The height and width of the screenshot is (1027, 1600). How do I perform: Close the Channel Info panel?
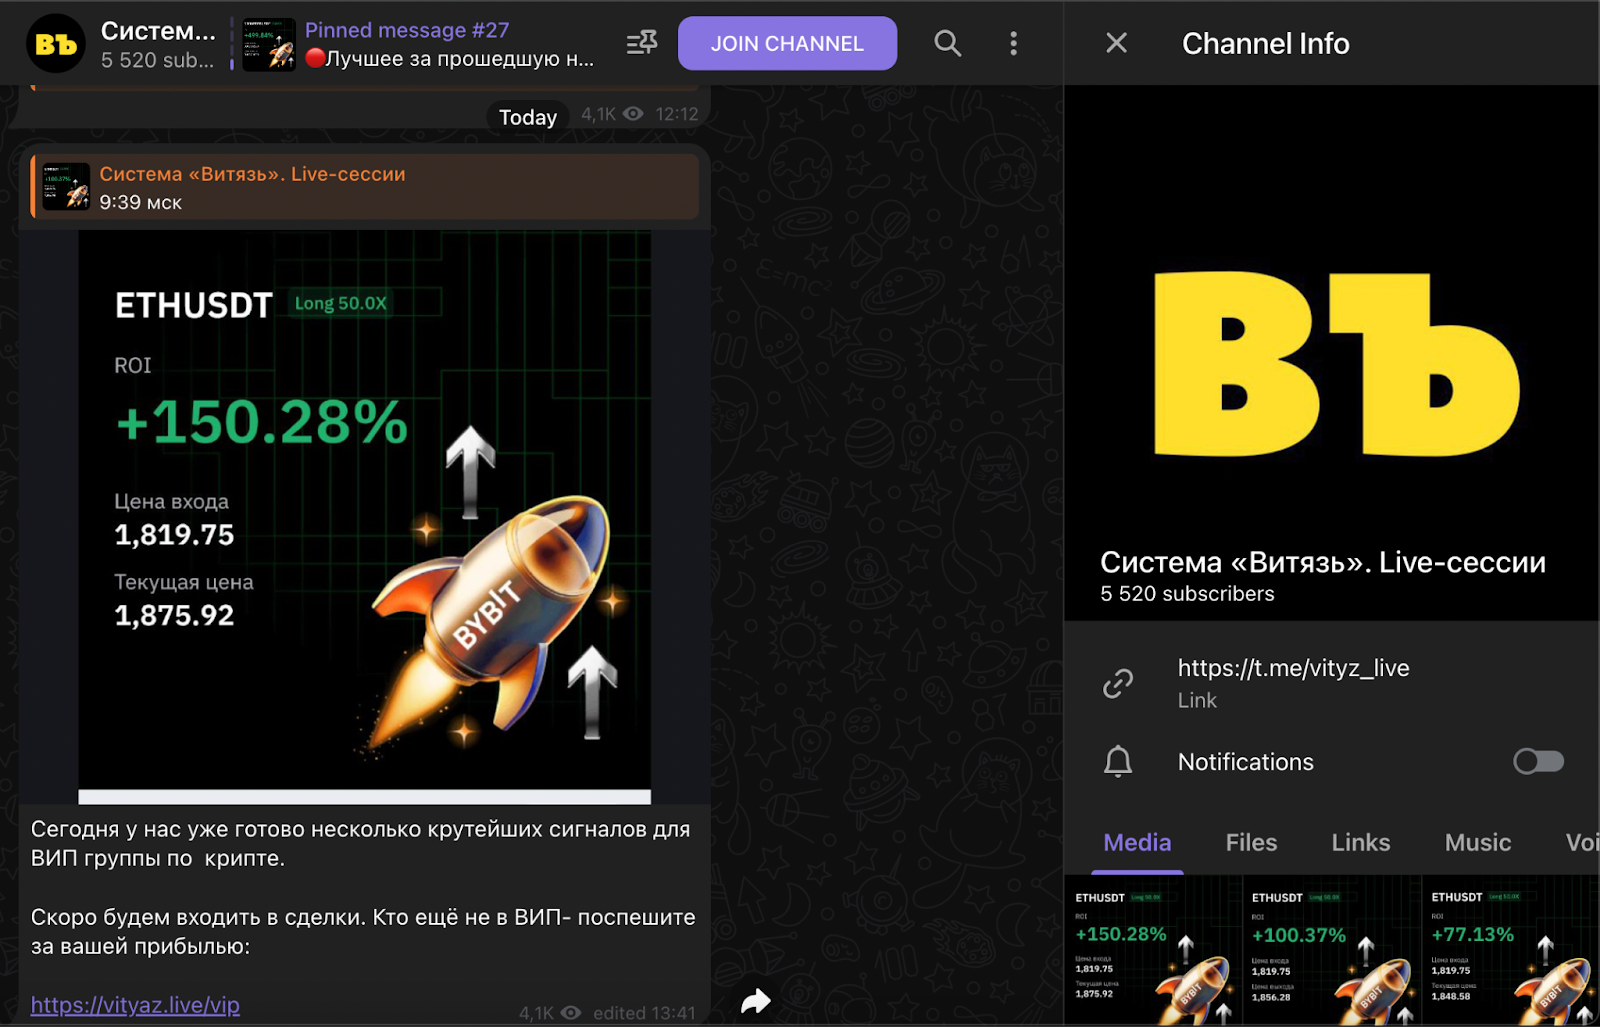coord(1116,43)
